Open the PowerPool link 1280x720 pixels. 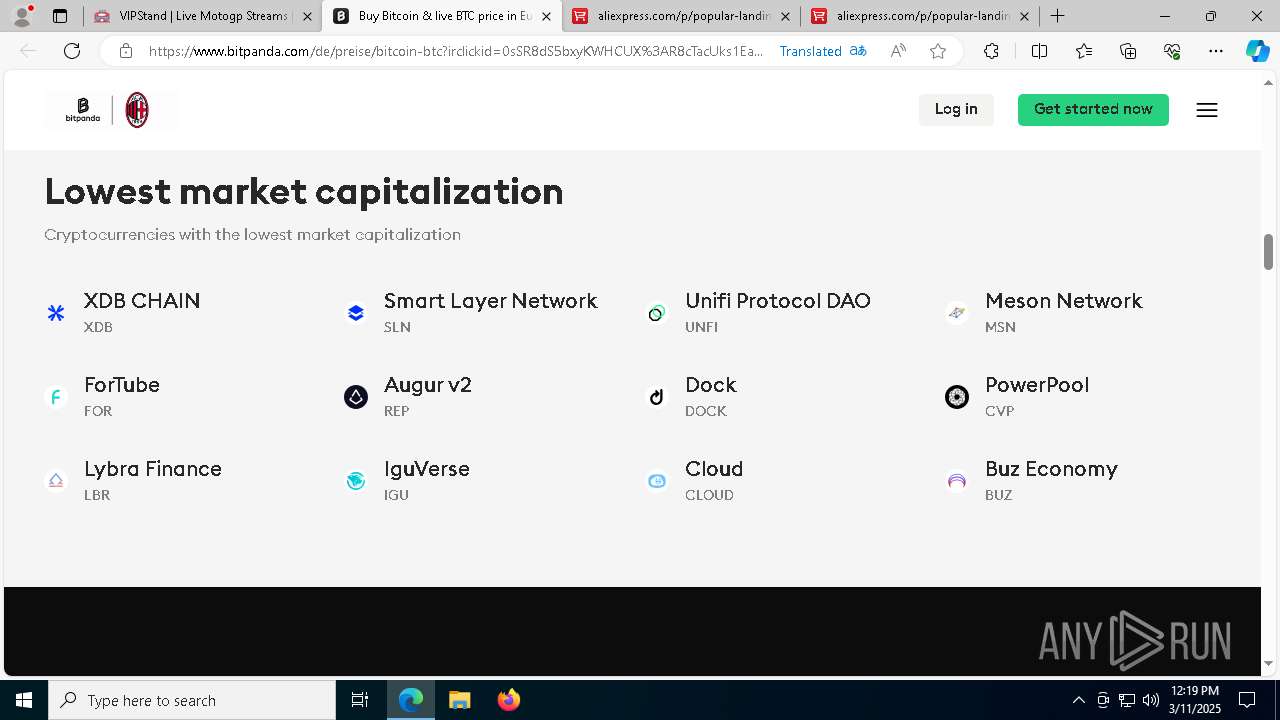1037,385
